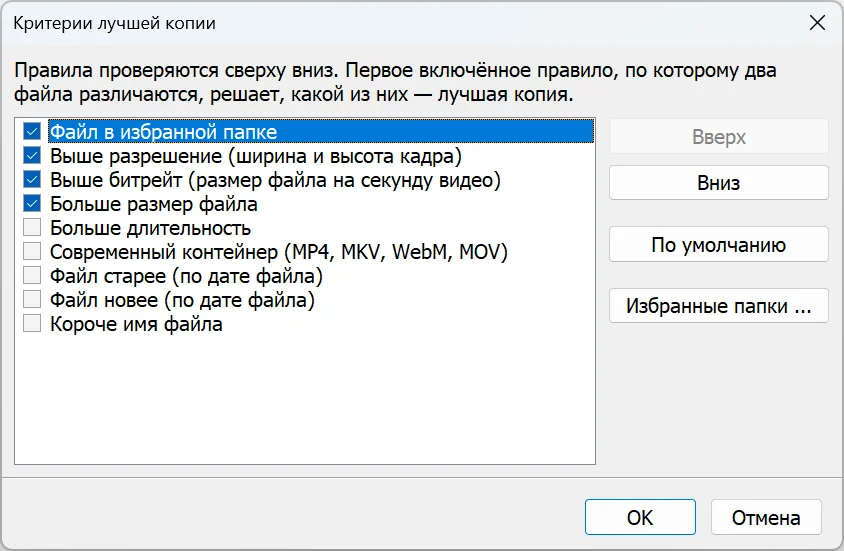
Task: Reset rules with 'По умолчанию' button
Action: [719, 244]
